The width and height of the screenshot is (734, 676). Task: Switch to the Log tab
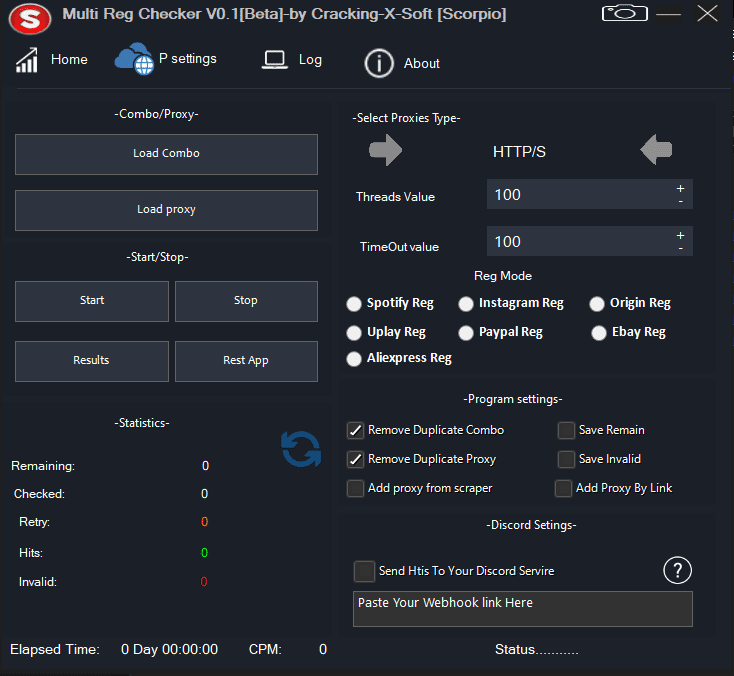pos(310,59)
